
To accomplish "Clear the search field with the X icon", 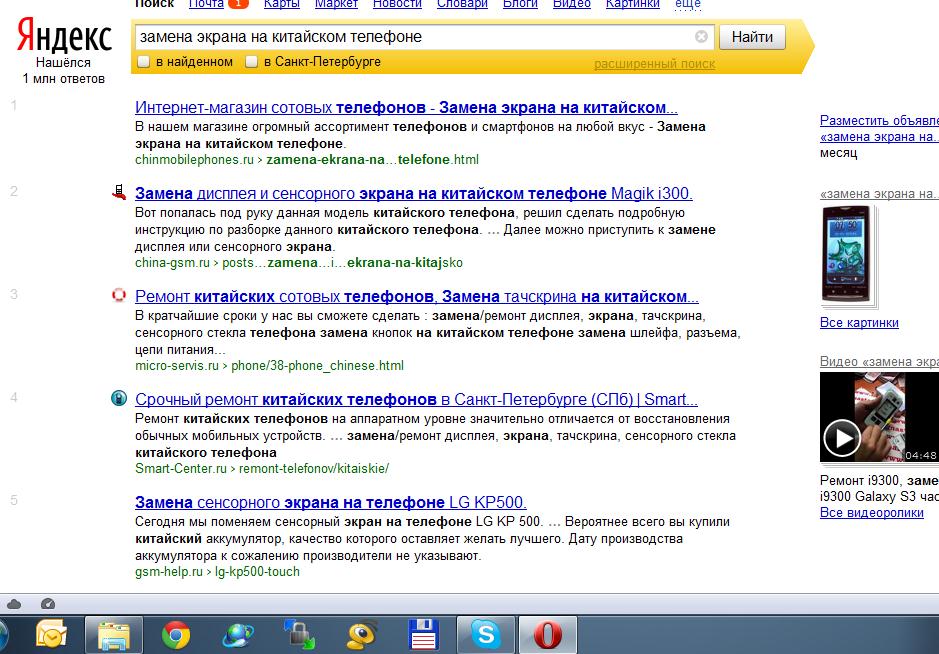I will pyautogui.click(x=701, y=37).
